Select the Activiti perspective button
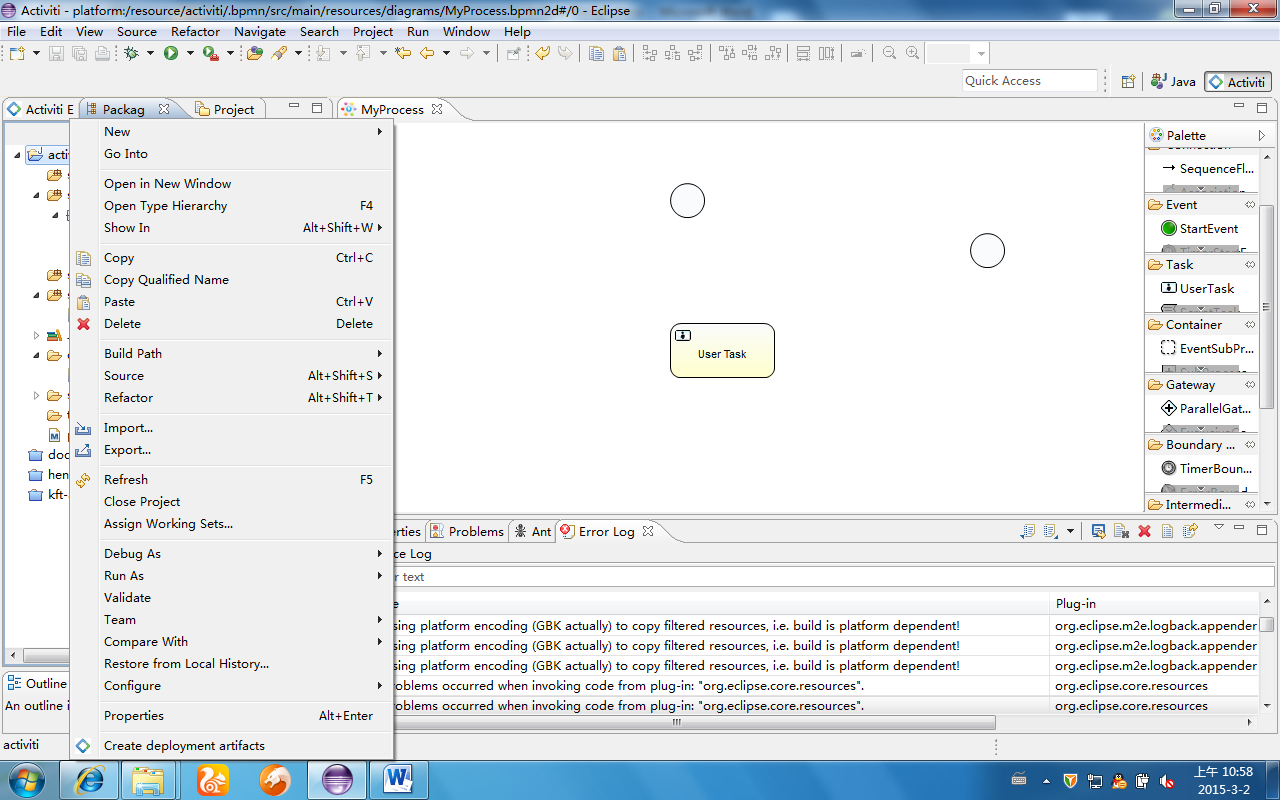The image size is (1280, 800). tap(1237, 82)
